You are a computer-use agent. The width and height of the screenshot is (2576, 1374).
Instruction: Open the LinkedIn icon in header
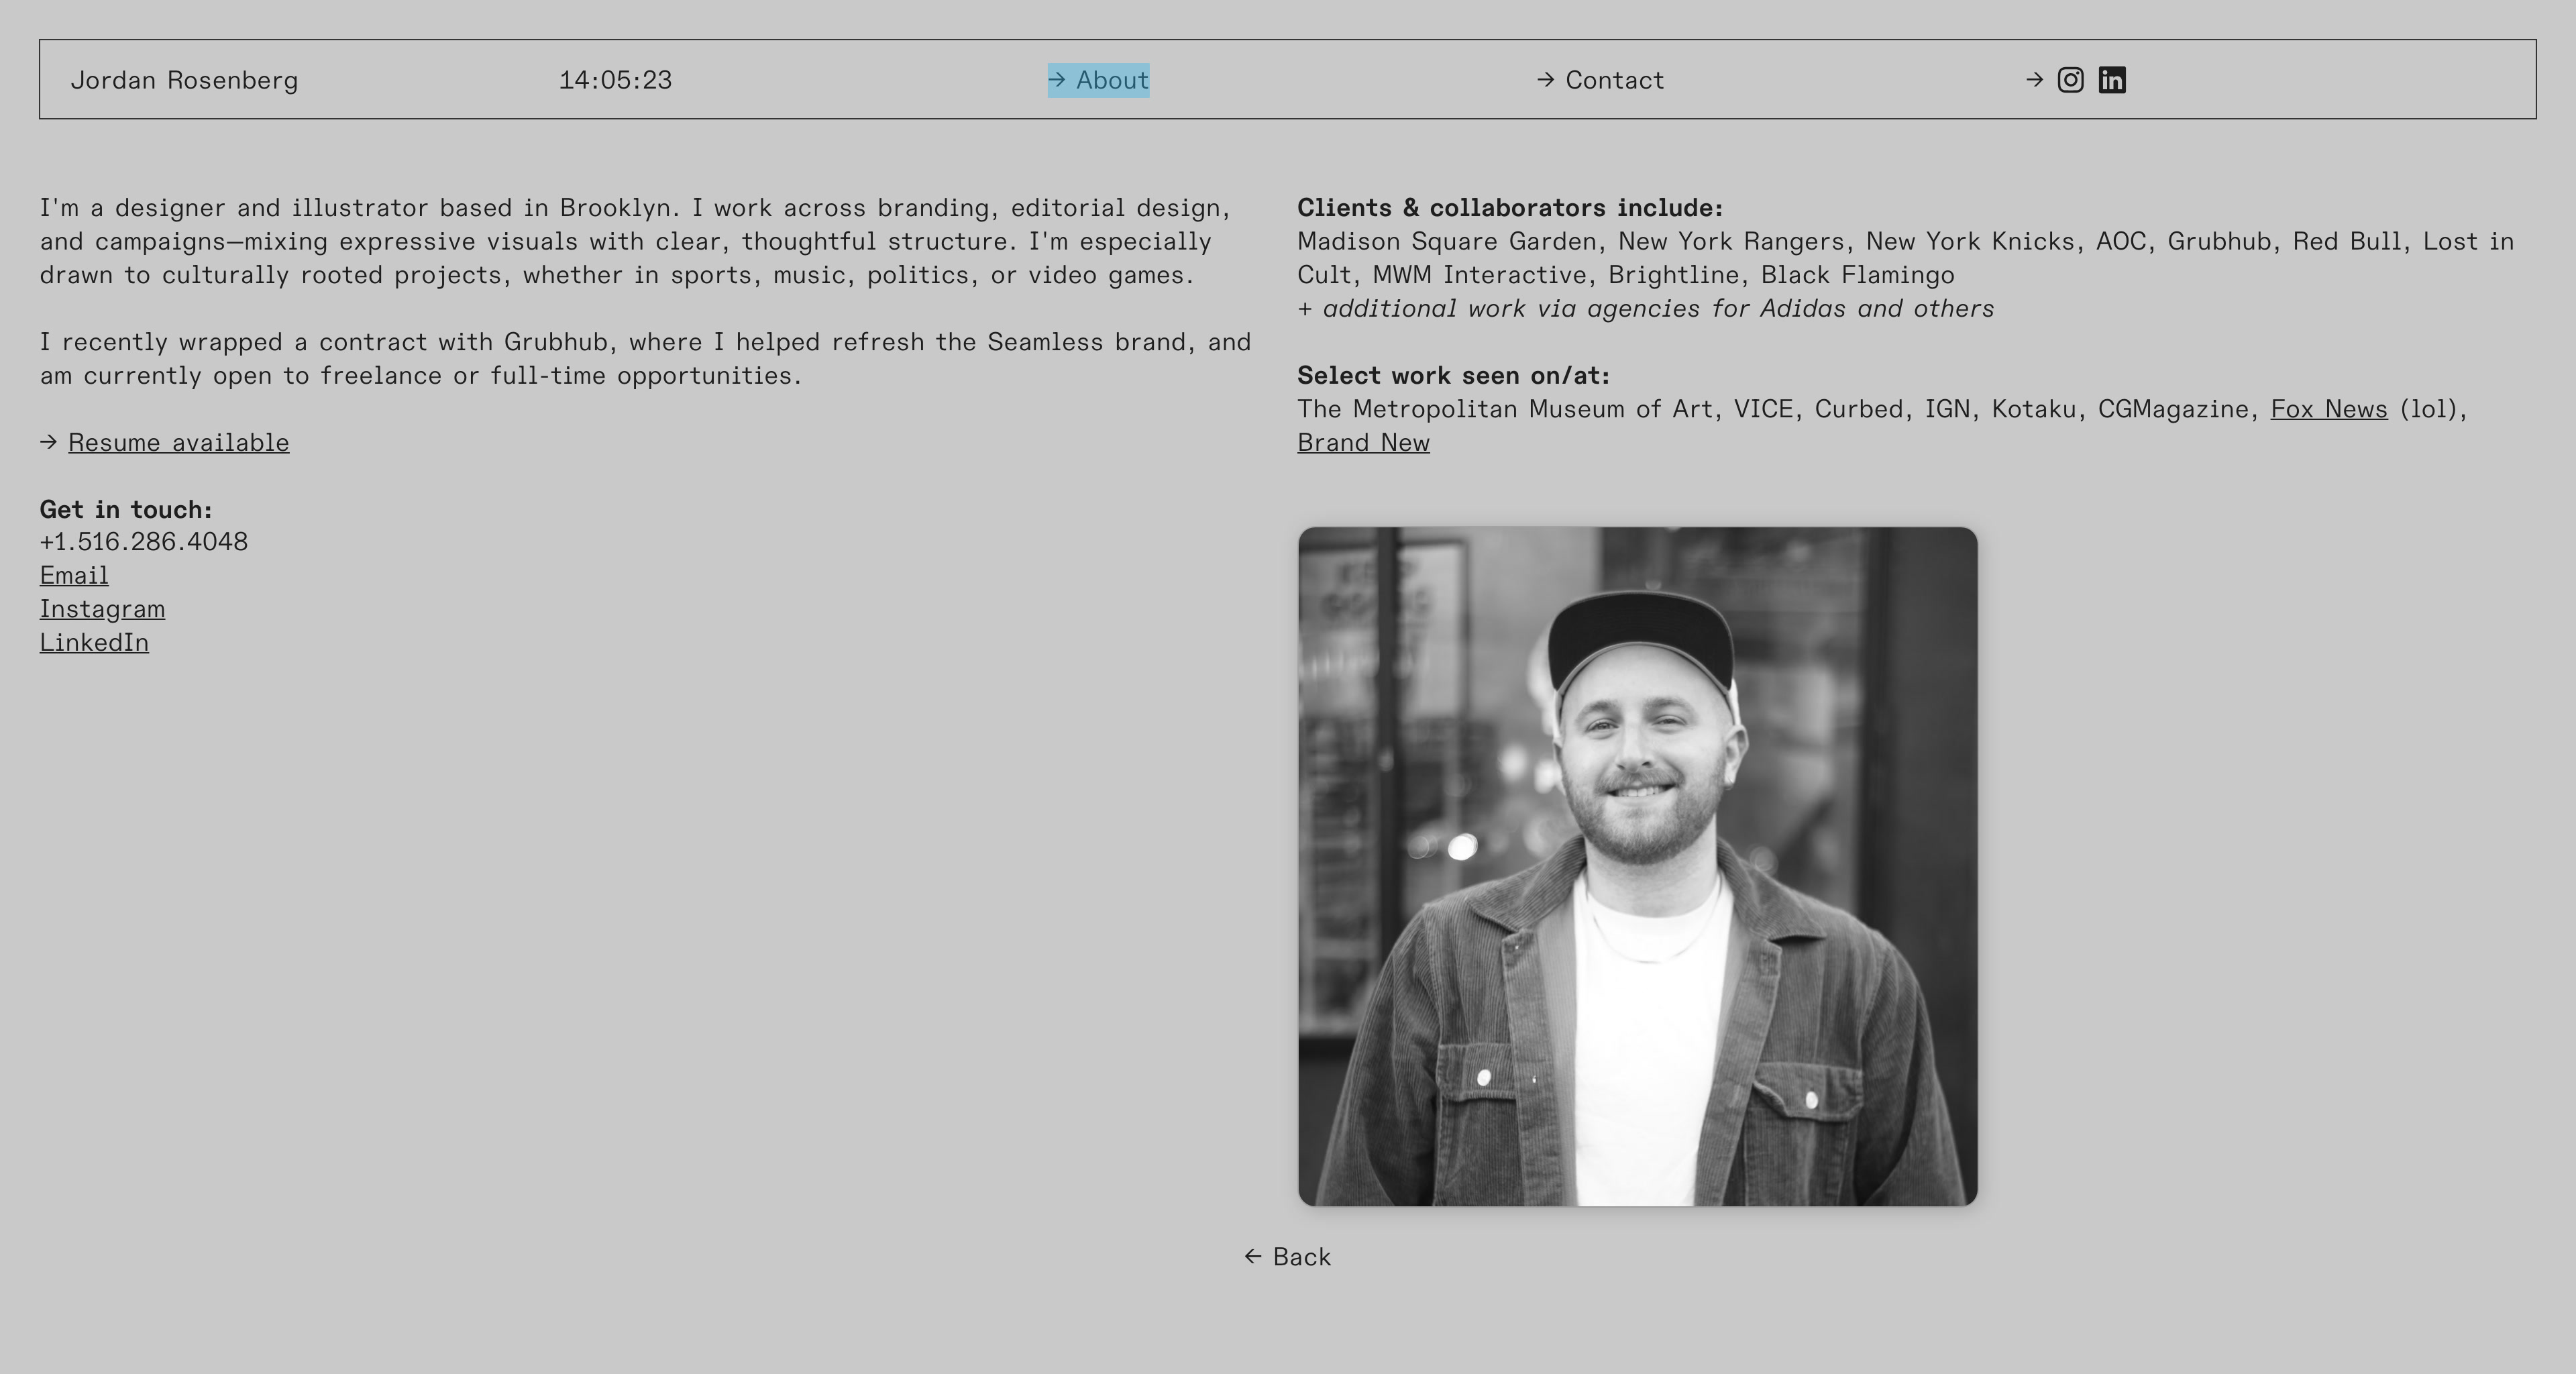(2112, 80)
